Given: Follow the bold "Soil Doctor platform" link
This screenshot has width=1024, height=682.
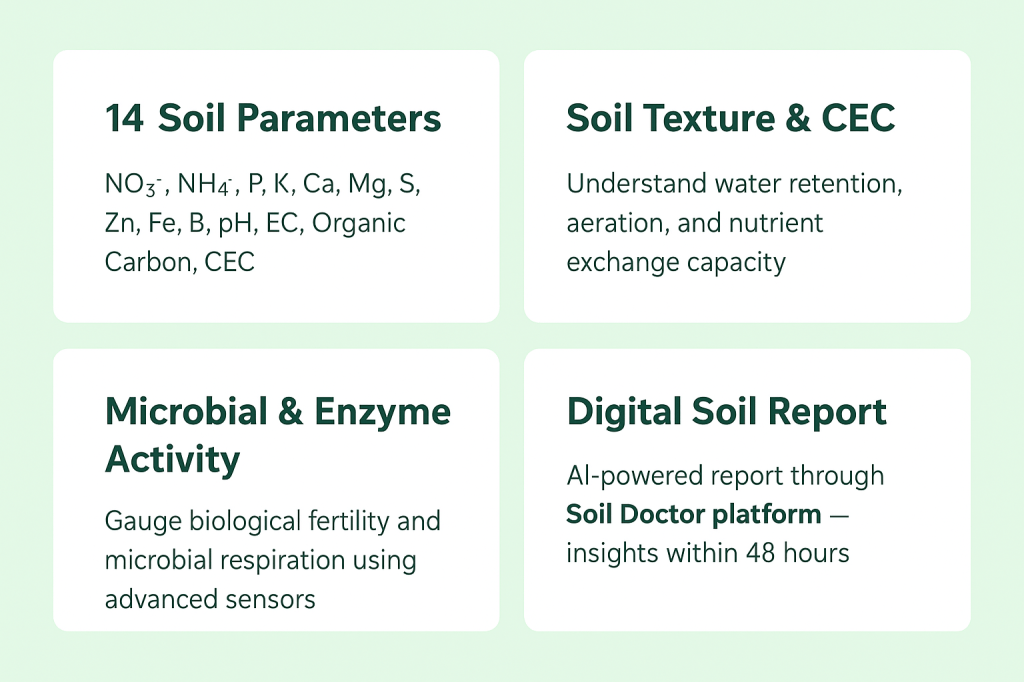Looking at the screenshot, I should pyautogui.click(x=693, y=515).
